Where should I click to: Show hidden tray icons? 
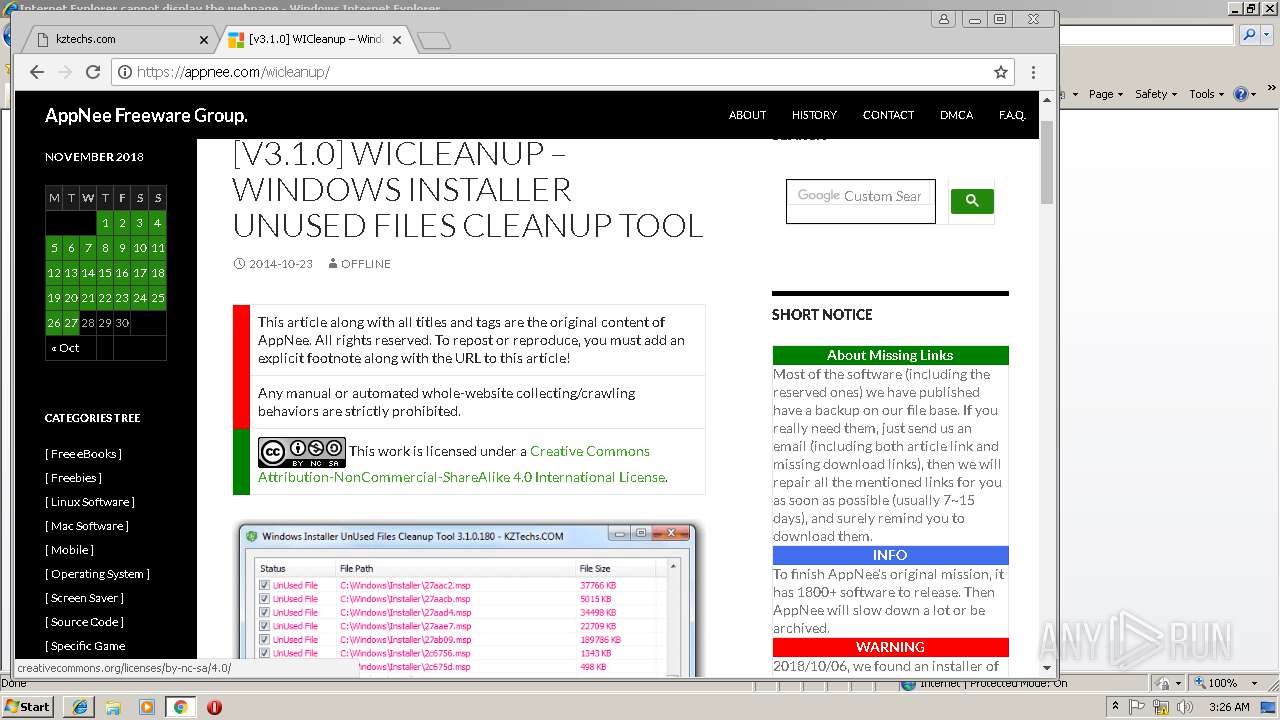[x=1115, y=707]
